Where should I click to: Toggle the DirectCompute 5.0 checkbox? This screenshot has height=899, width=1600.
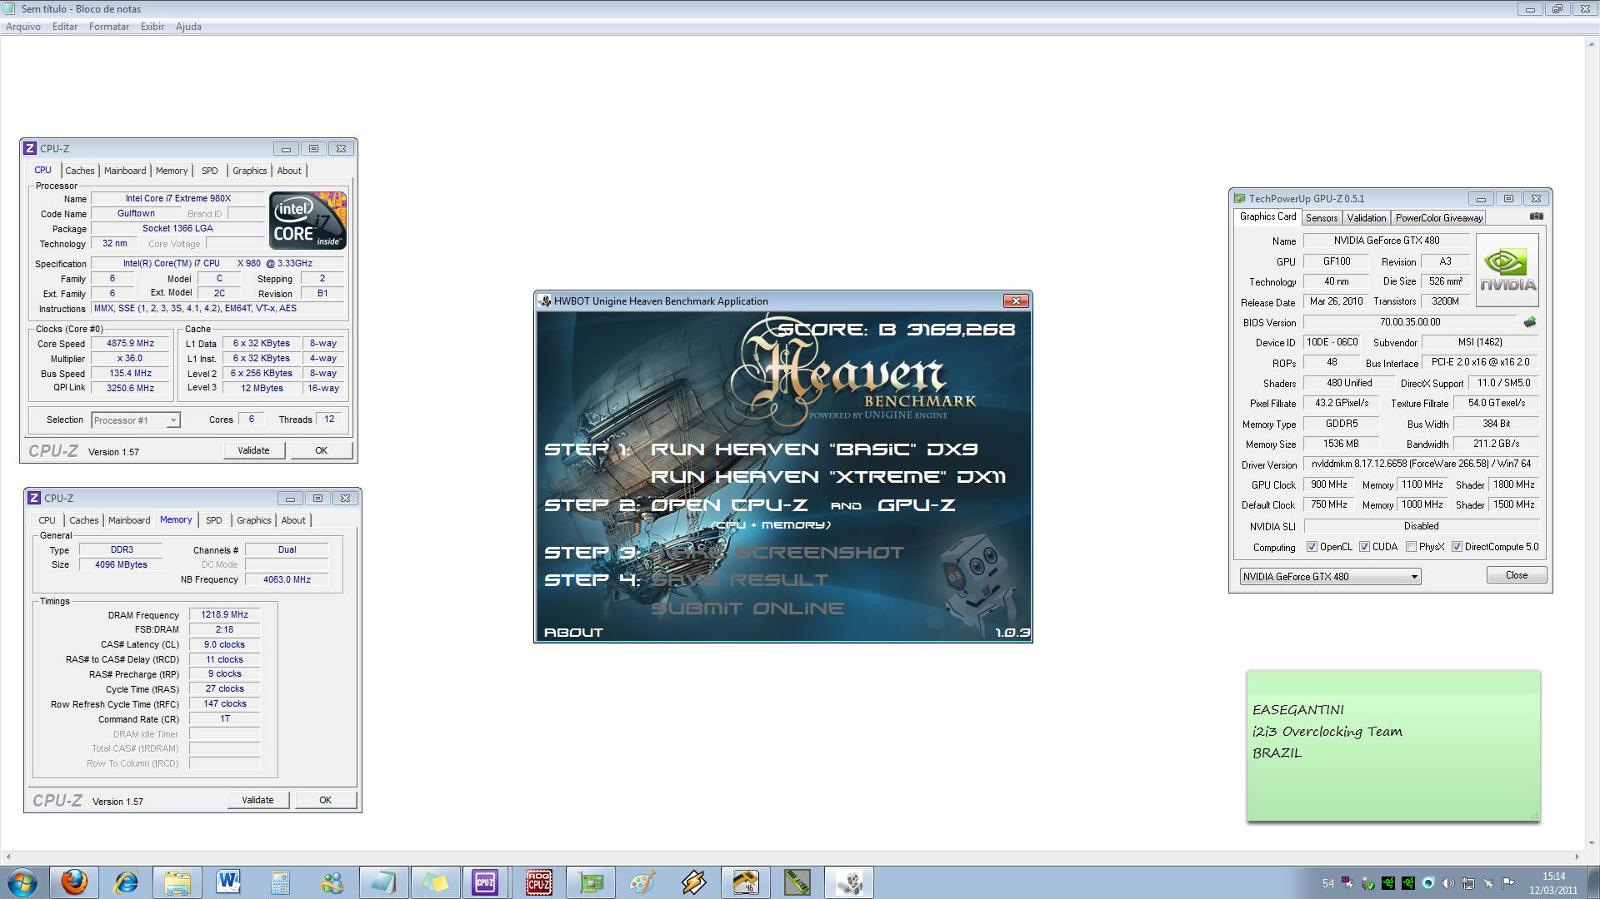[1457, 547]
